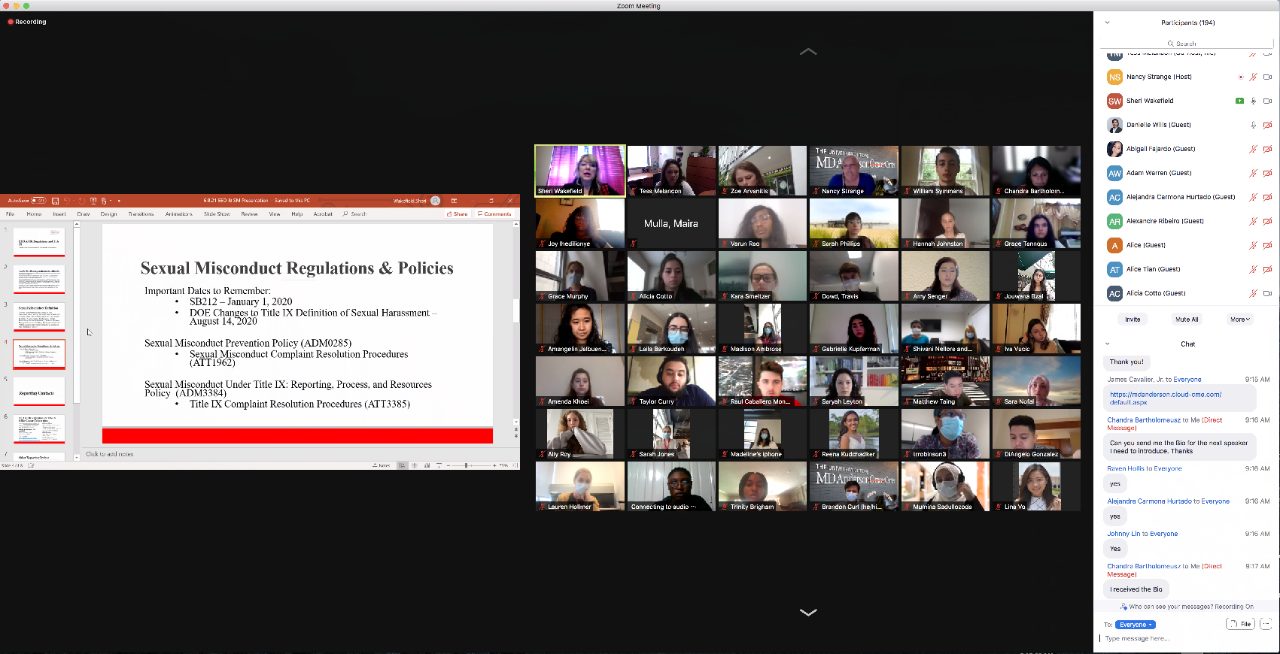Image resolution: width=1280 pixels, height=654 pixels.
Task: Select slide 1 thumbnail in PowerPoint
Action: tap(38, 241)
